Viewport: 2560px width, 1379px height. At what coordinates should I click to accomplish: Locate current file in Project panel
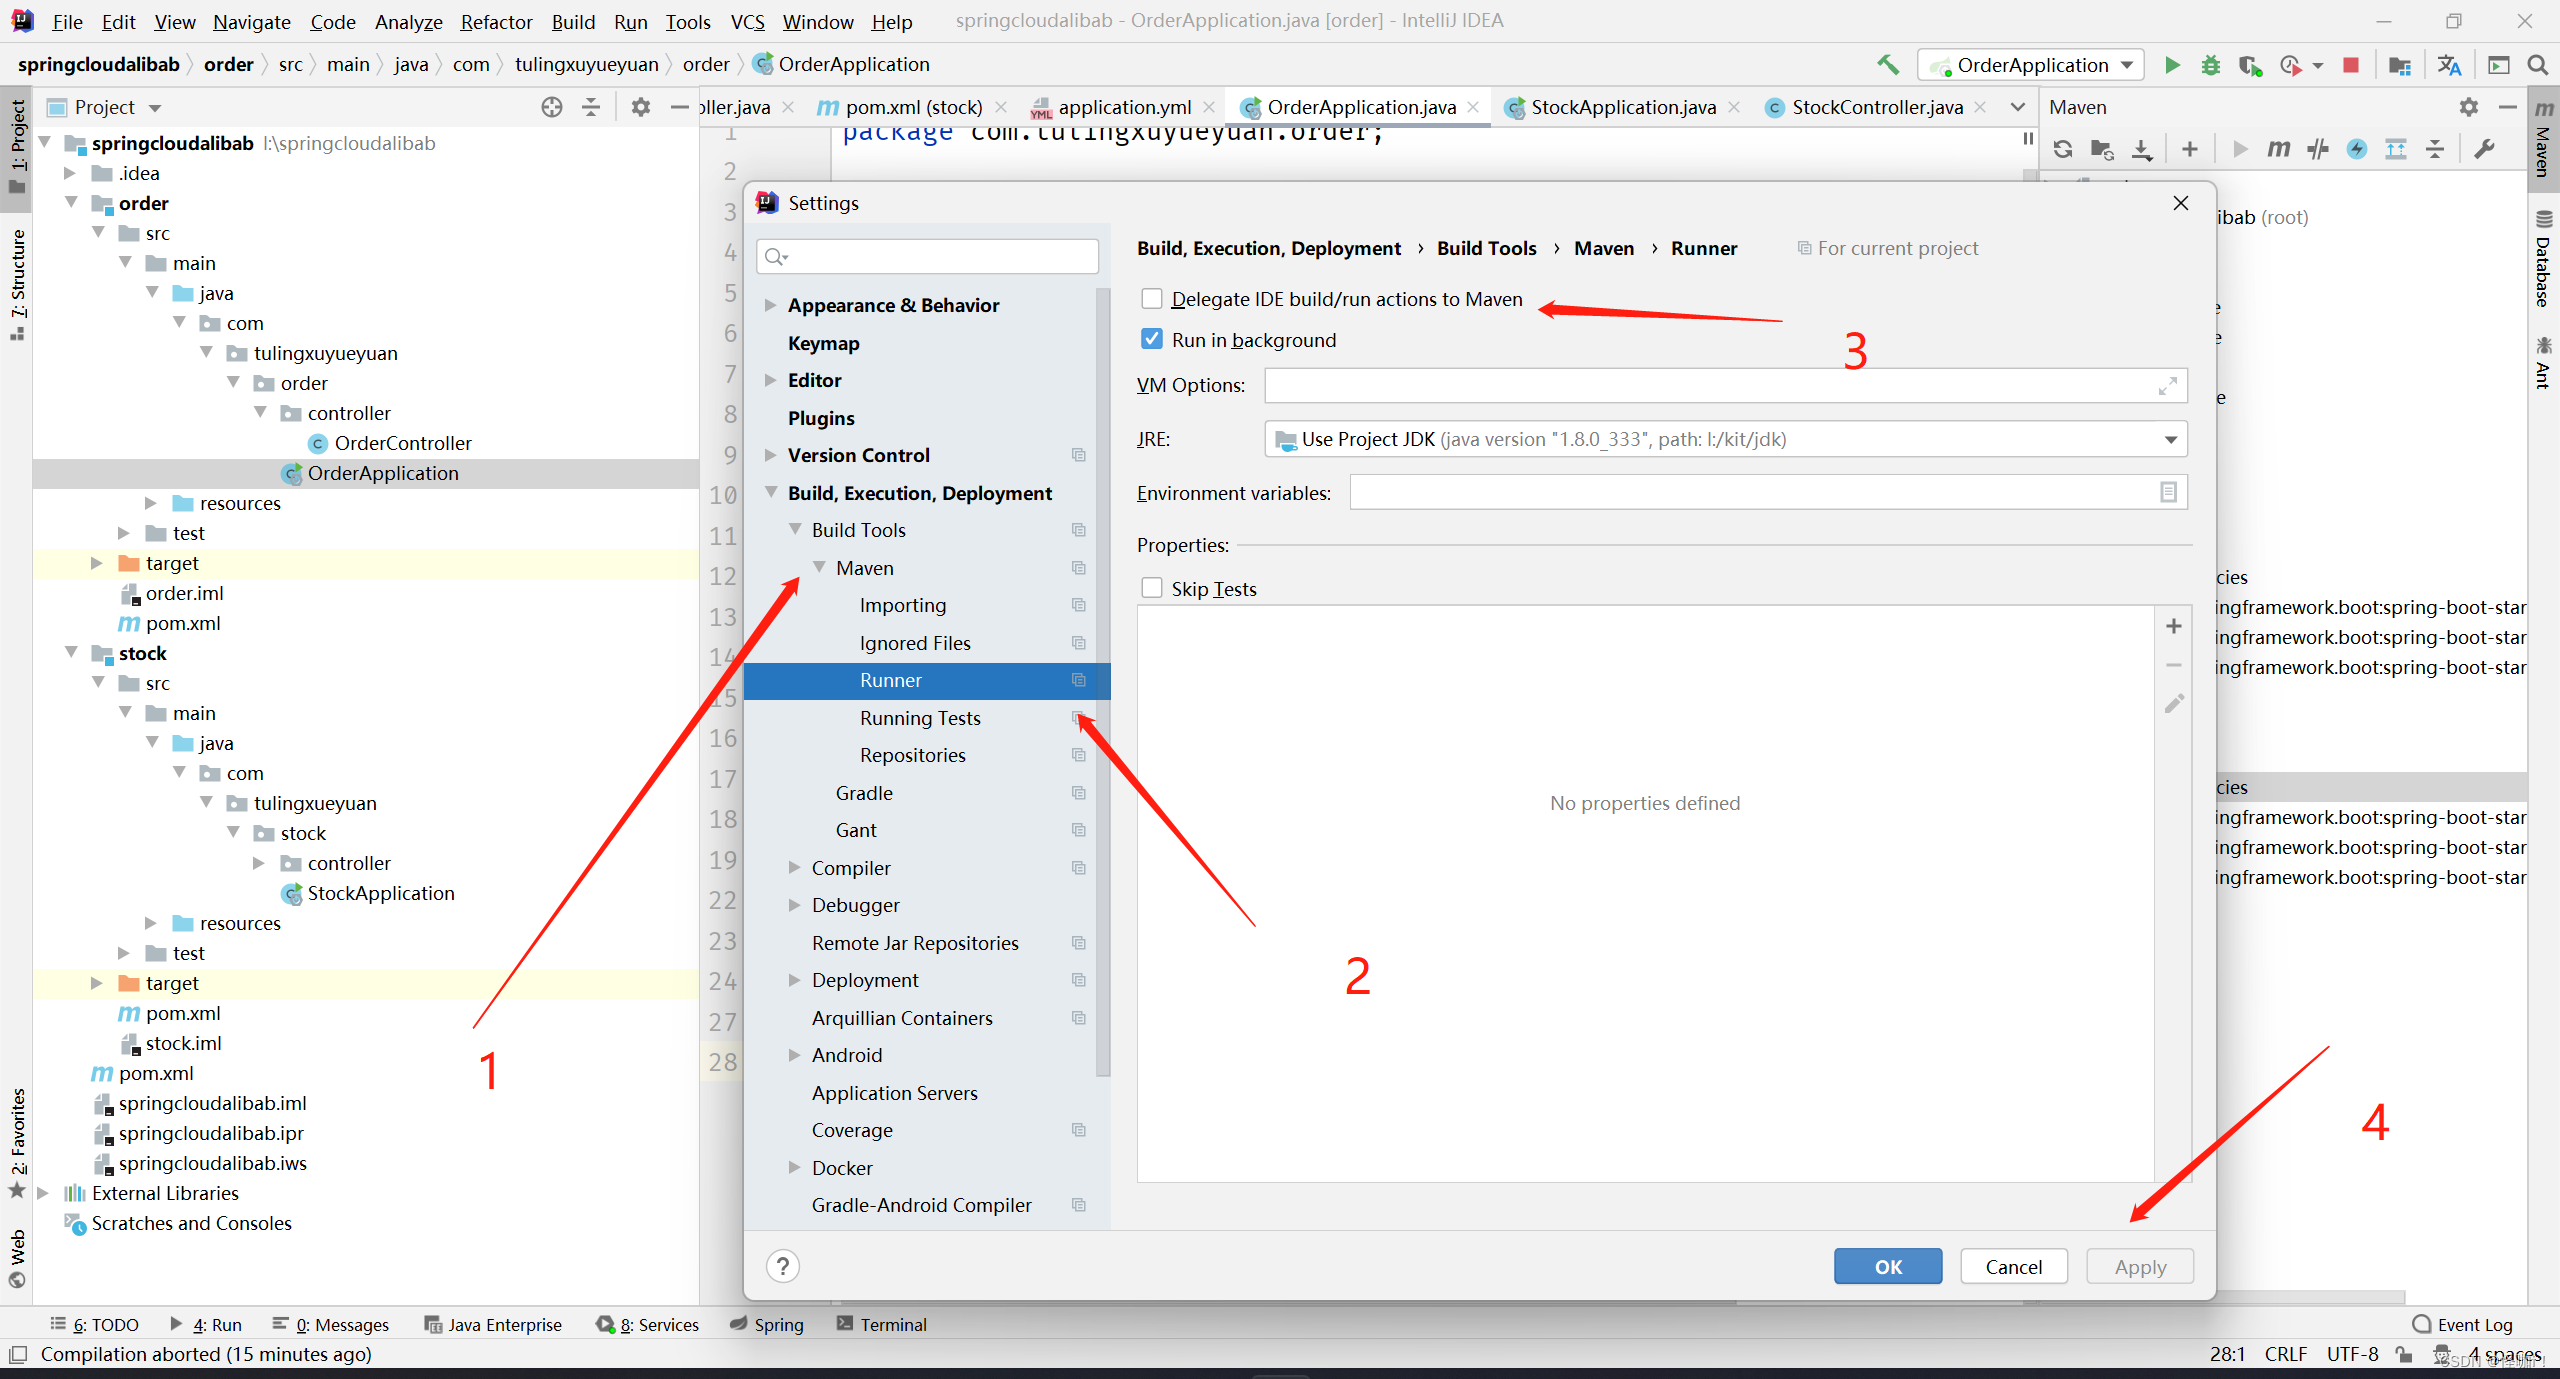click(x=551, y=107)
